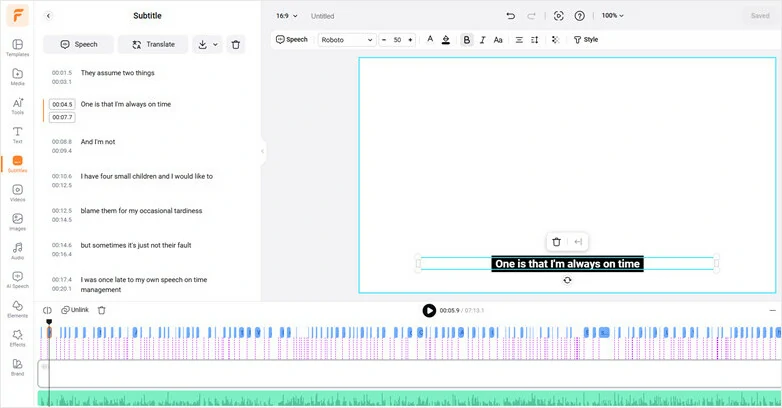Select the subtitle "blame them for my occasional tardiness"
The image size is (782, 408).
click(141, 210)
